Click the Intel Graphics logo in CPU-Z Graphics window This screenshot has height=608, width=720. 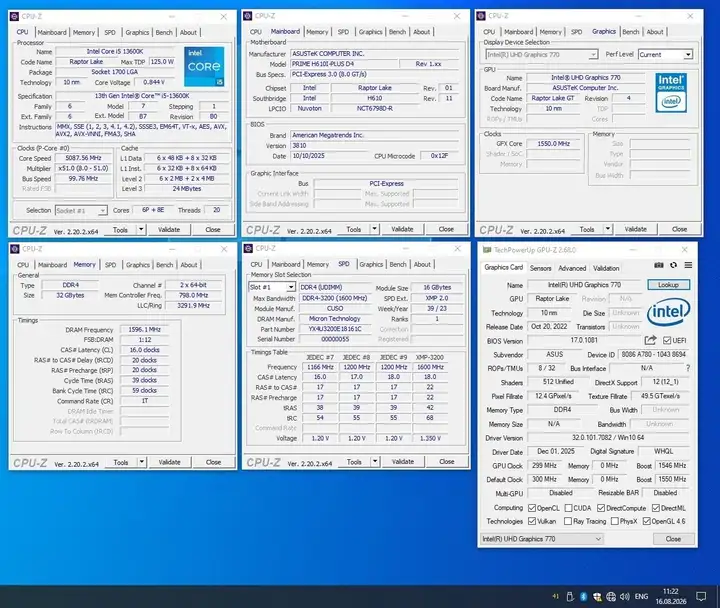(671, 93)
